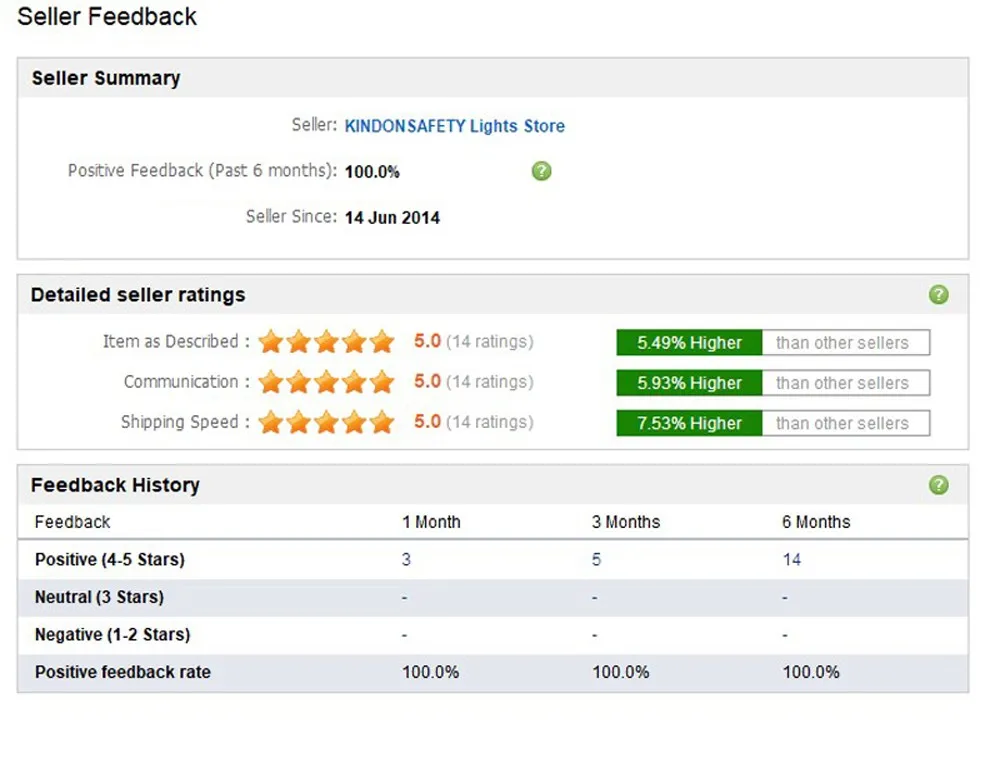Click the 7.53% Higher green badge
The height and width of the screenshot is (778, 1000).
coord(689,423)
